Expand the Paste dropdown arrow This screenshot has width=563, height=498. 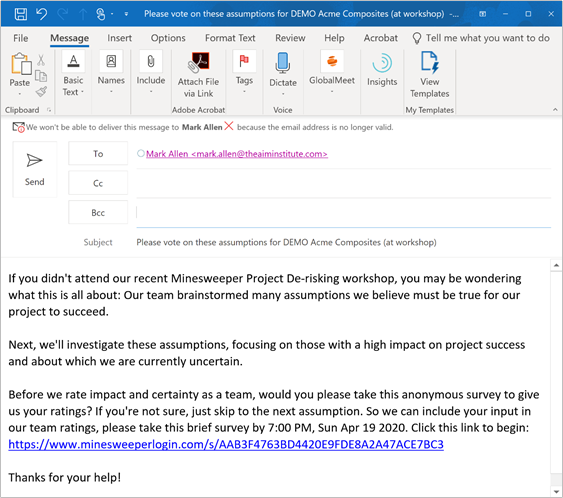pos(20,94)
